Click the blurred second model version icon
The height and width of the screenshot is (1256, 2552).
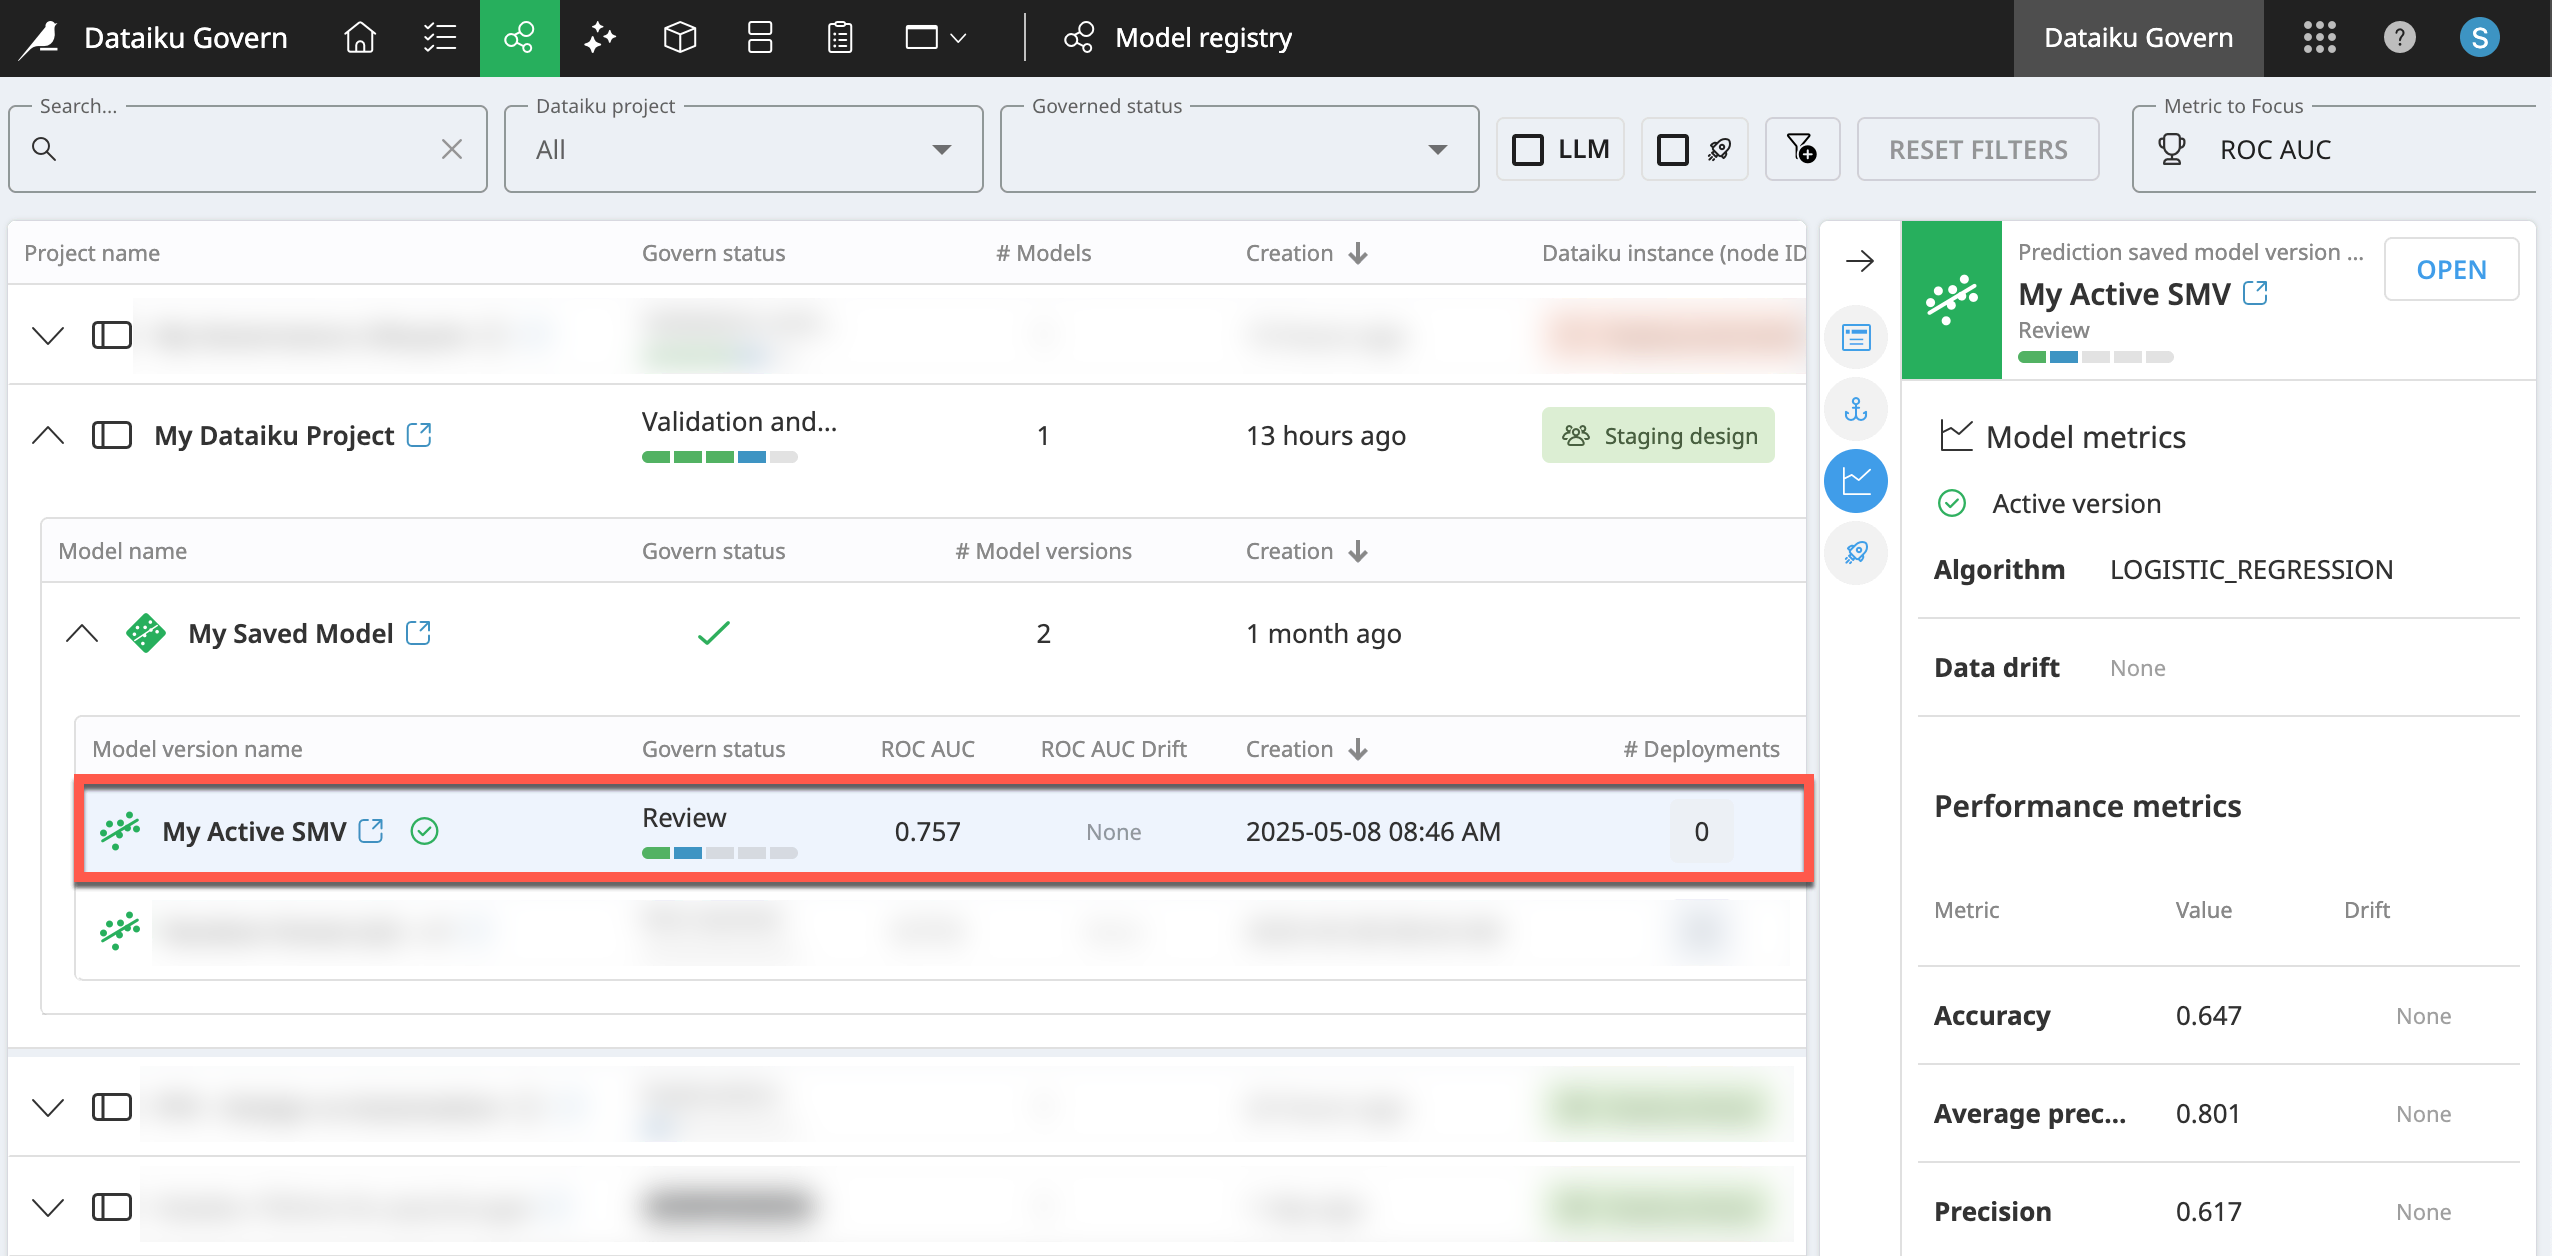(x=120, y=931)
